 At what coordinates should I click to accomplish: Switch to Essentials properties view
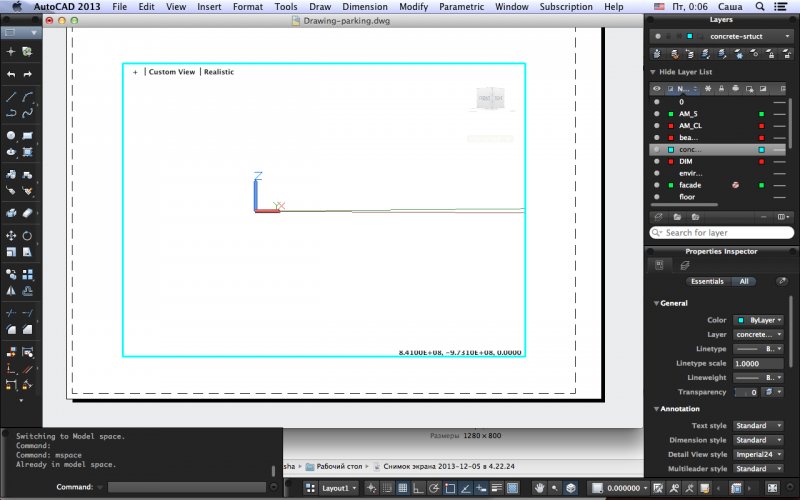click(x=707, y=281)
